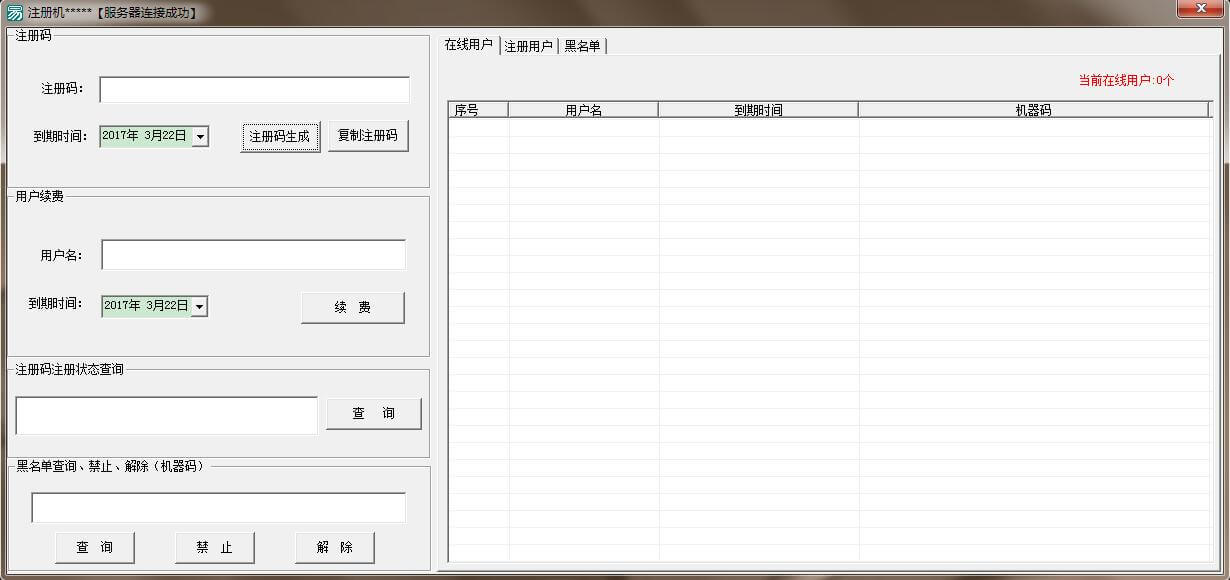Screen dimensions: 1230x580
Task: Switch to the 黑名单 tab
Action: 583,45
